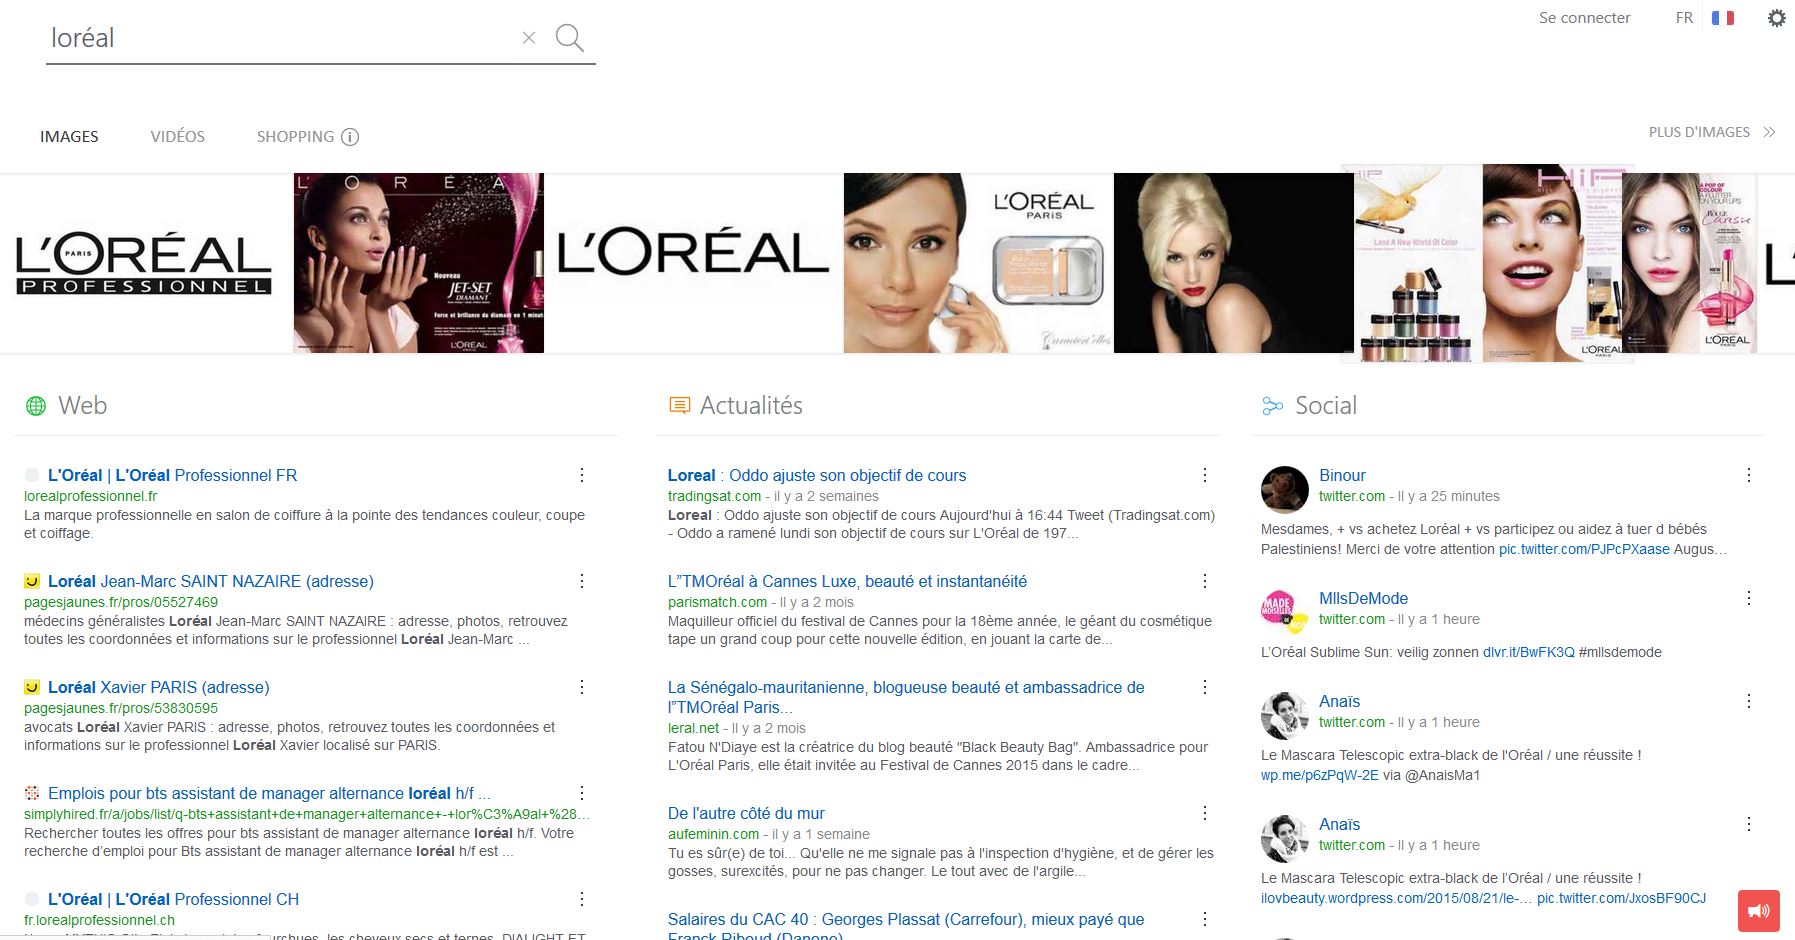Click the red megaphone feedback button

pos(1759,911)
